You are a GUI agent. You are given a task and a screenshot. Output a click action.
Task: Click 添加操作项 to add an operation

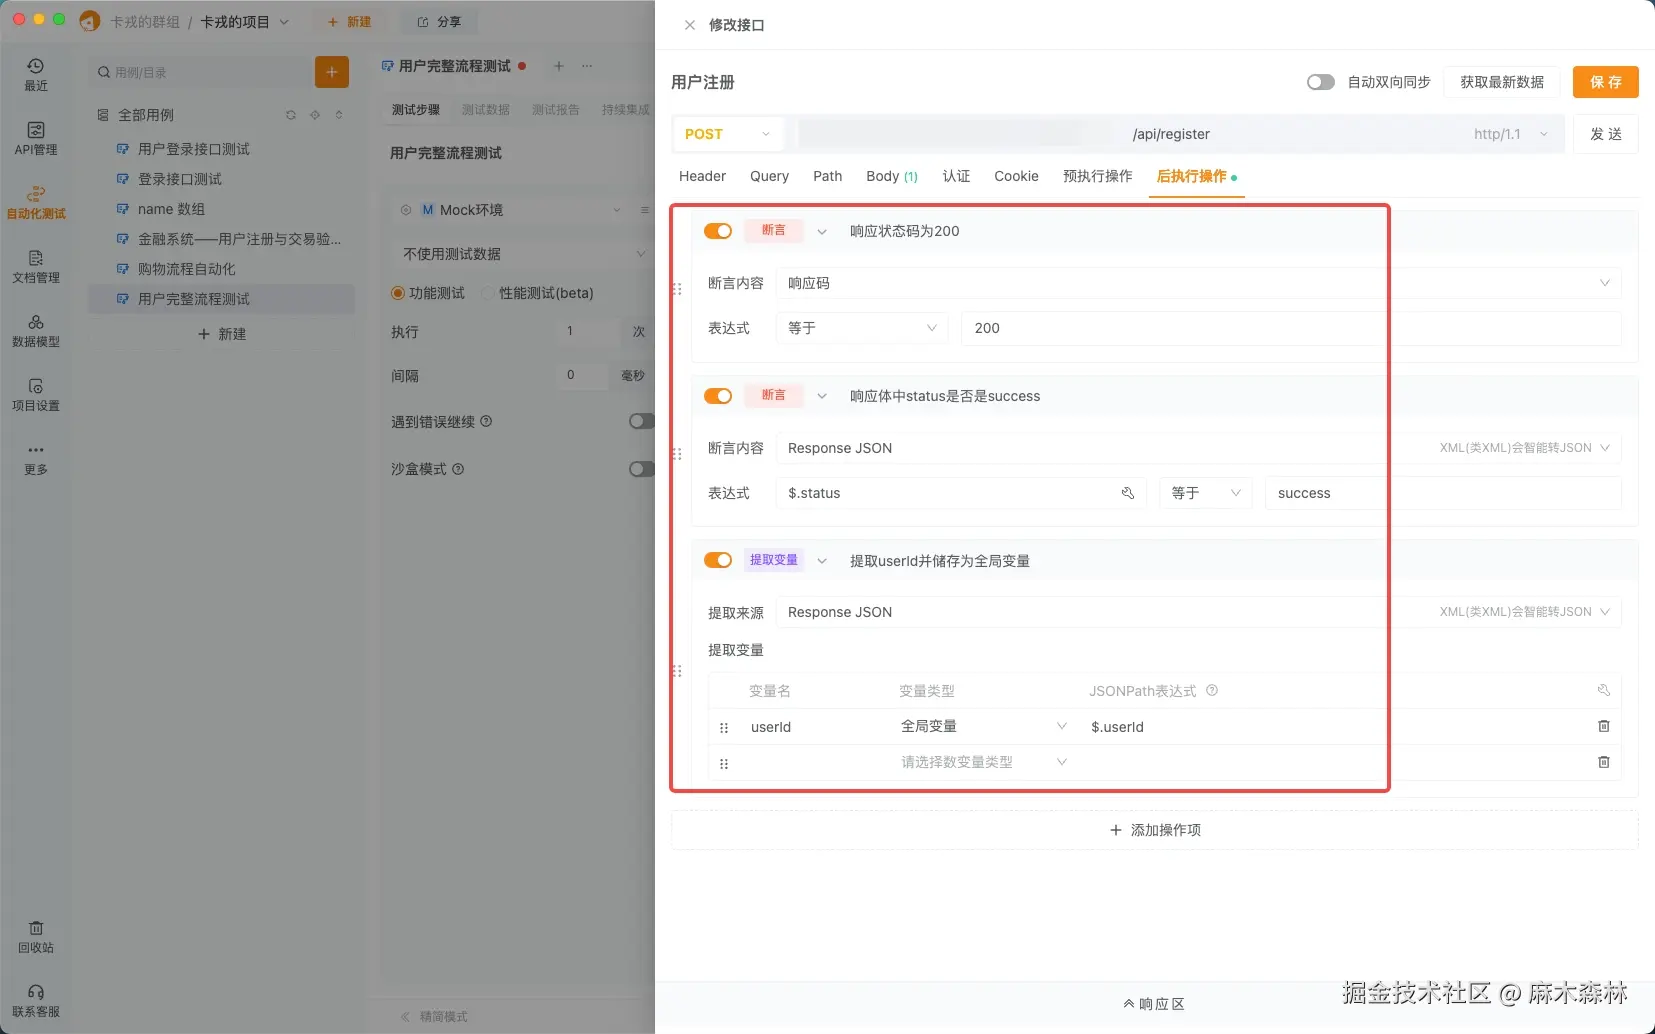[1155, 830]
